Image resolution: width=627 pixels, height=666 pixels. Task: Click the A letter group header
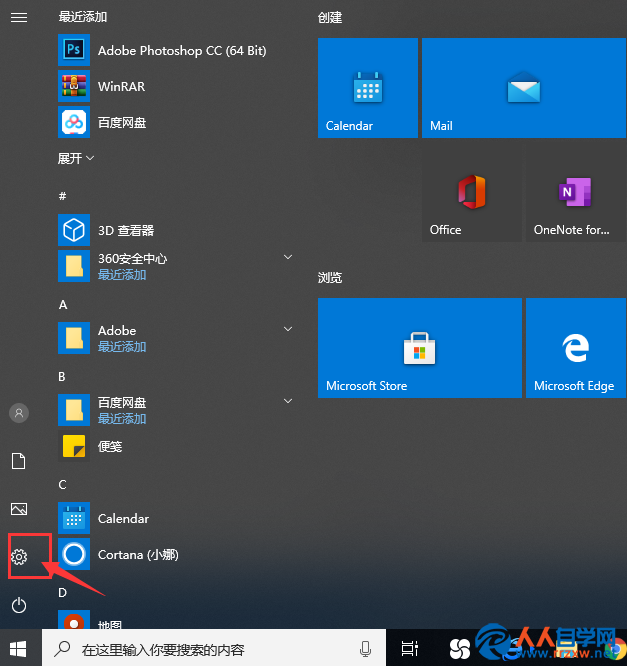click(63, 305)
